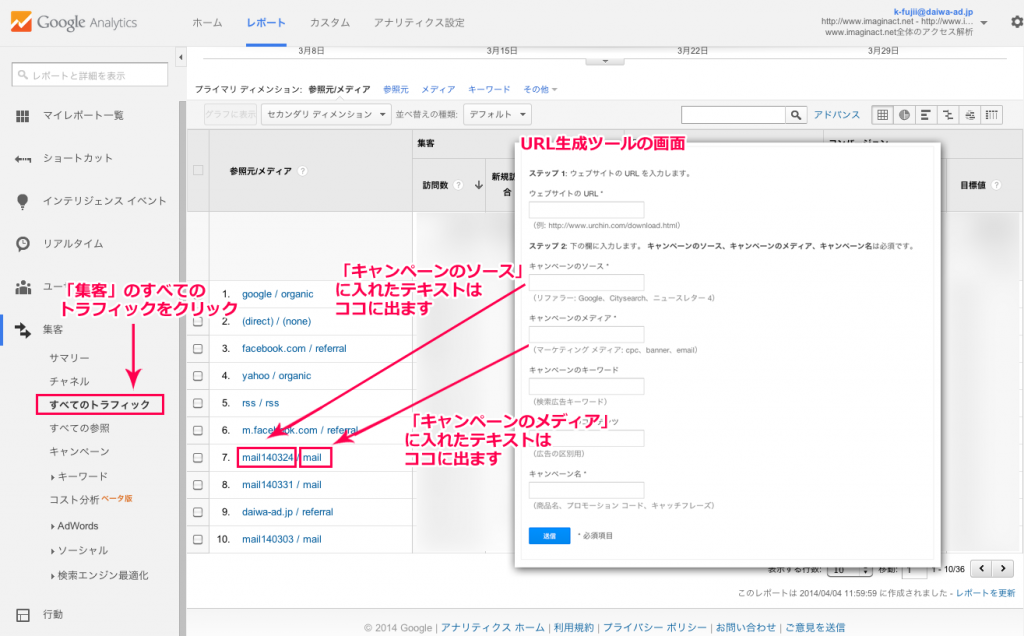The image size is (1024, 636).
Task: Click the インテリジェンス イベント lightbulb icon
Action: (x=23, y=202)
